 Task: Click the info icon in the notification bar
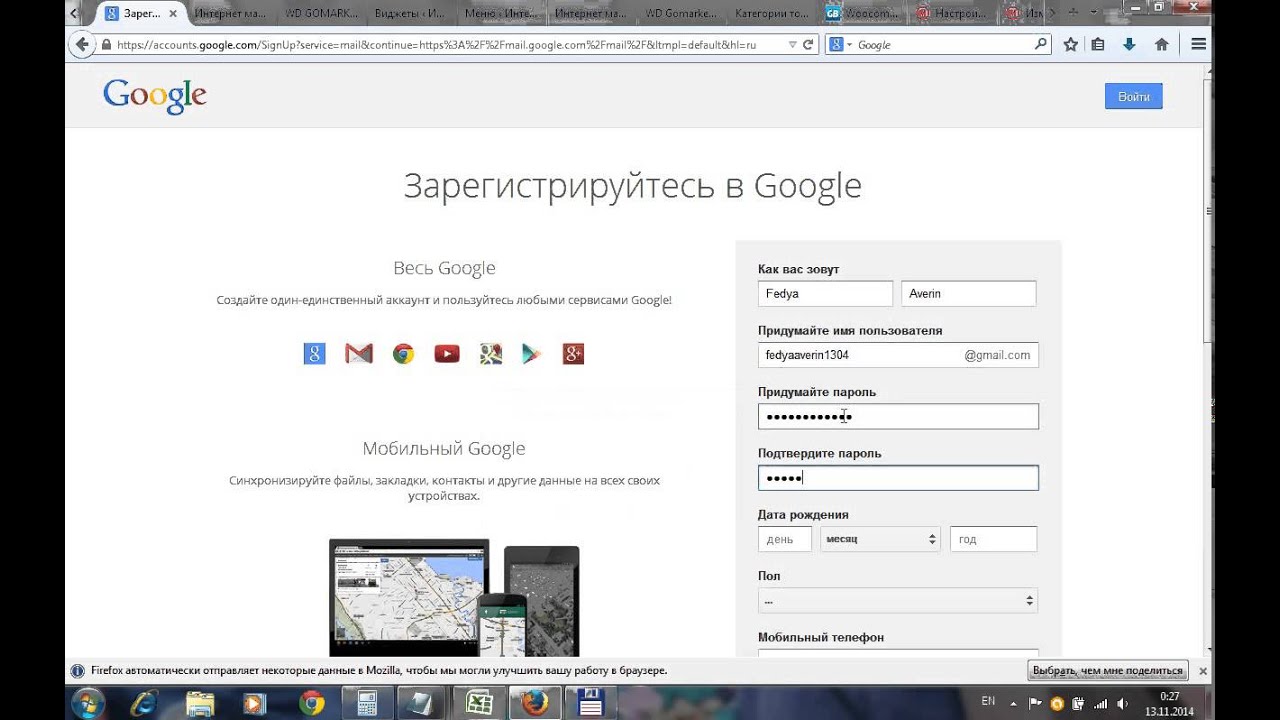point(77,671)
